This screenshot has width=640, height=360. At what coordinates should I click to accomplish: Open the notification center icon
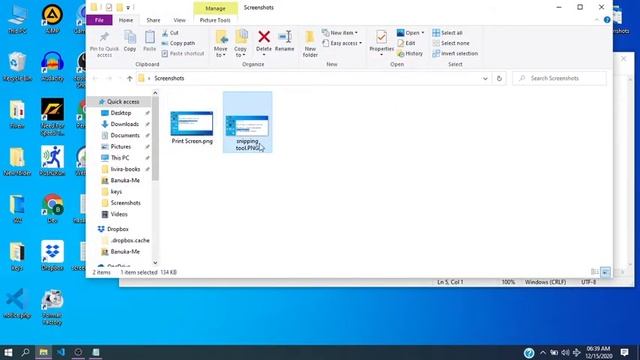tap(624, 352)
